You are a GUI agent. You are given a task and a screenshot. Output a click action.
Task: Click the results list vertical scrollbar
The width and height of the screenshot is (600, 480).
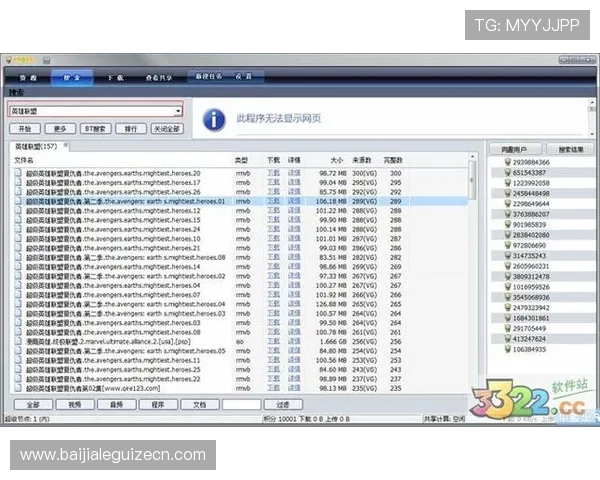[473, 280]
